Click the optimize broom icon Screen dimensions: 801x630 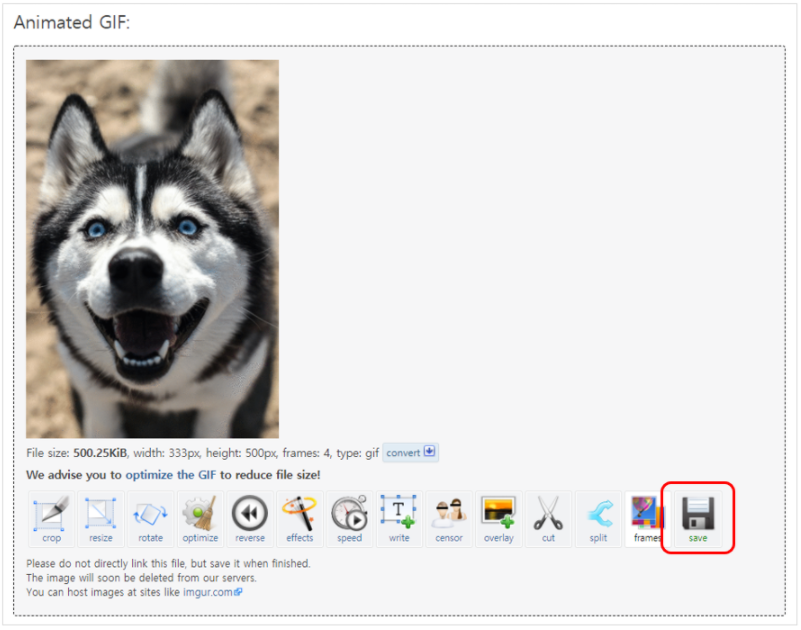200,519
